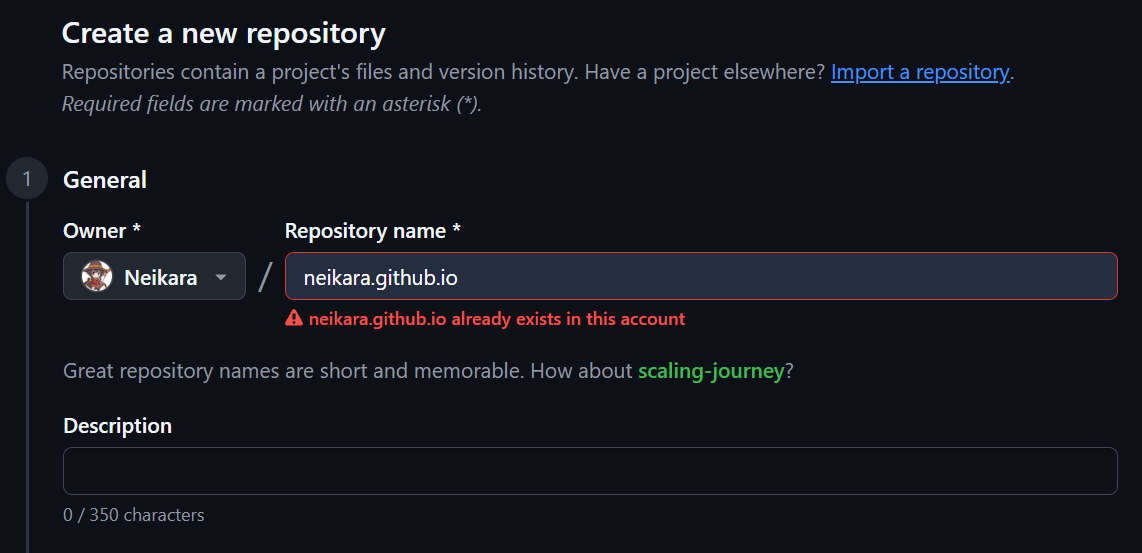1142x553 pixels.
Task: Click the "Create a new repository" heading
Action: pos(223,33)
